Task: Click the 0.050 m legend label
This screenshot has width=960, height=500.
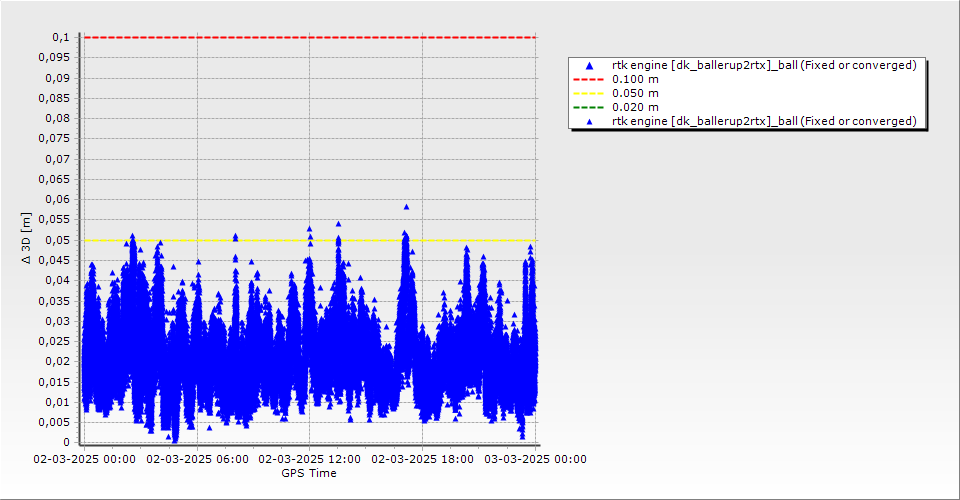Action: (x=636, y=93)
